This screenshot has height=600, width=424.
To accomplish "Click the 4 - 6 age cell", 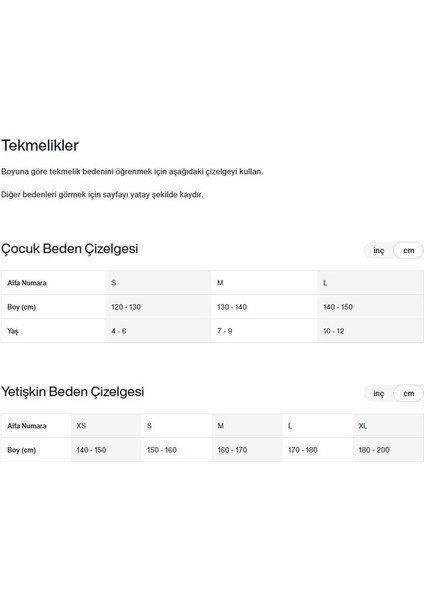I will pyautogui.click(x=158, y=331).
